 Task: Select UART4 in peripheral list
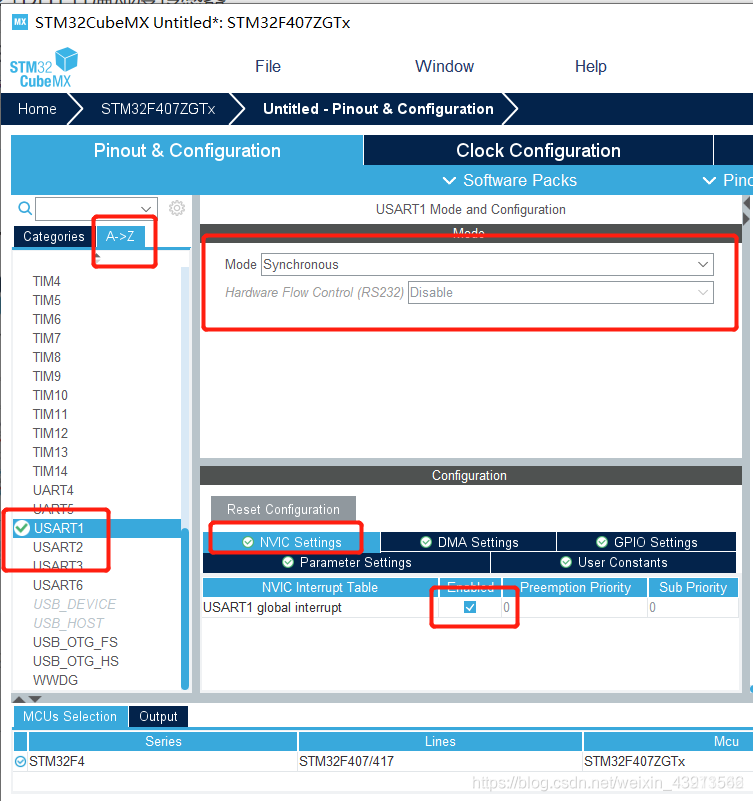point(53,490)
